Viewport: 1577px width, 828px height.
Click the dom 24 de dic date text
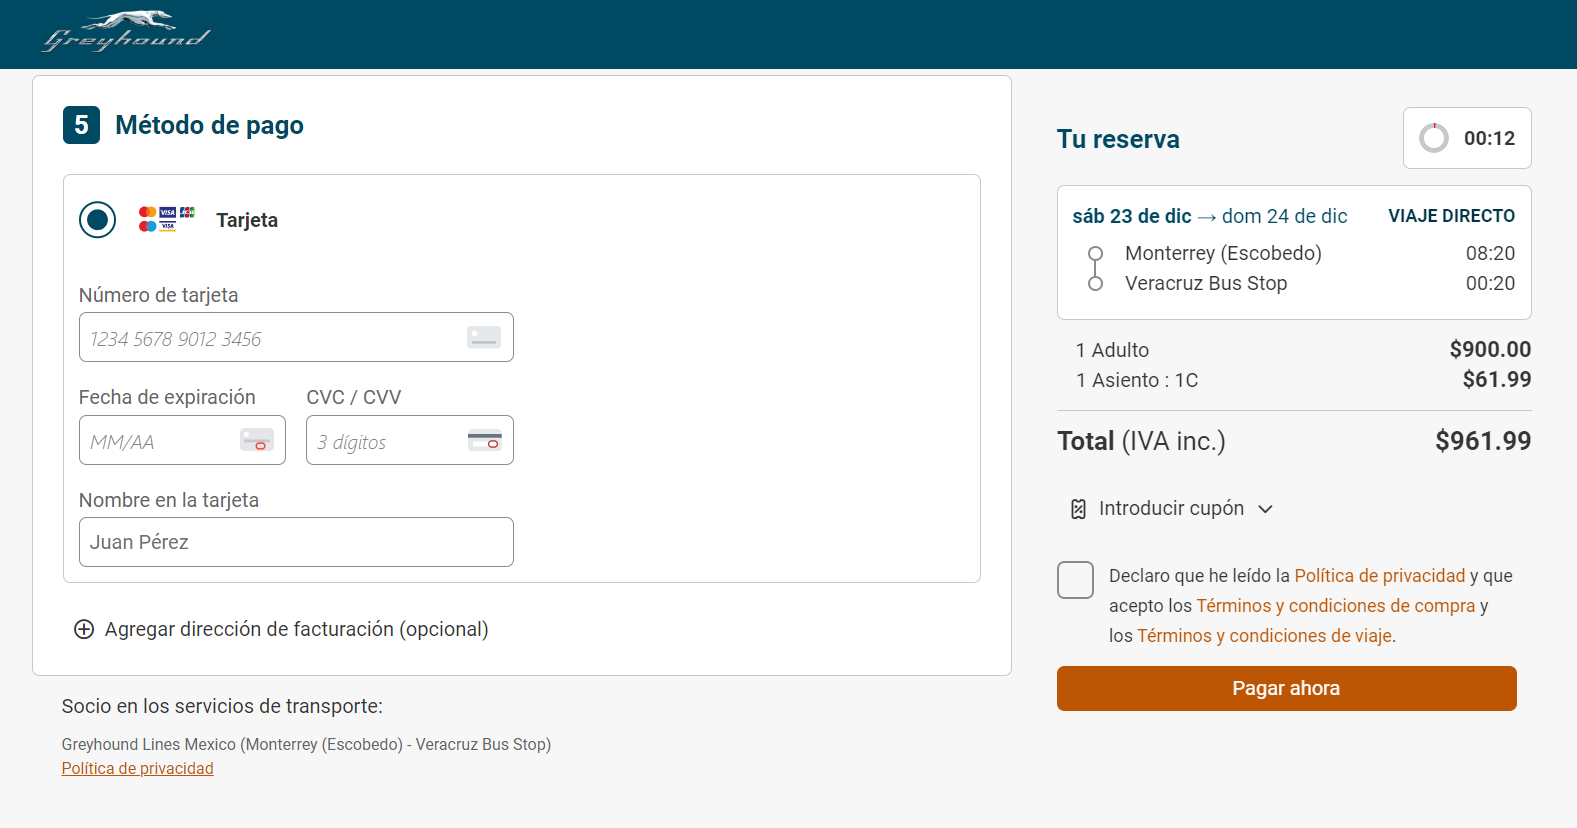pyautogui.click(x=1284, y=216)
